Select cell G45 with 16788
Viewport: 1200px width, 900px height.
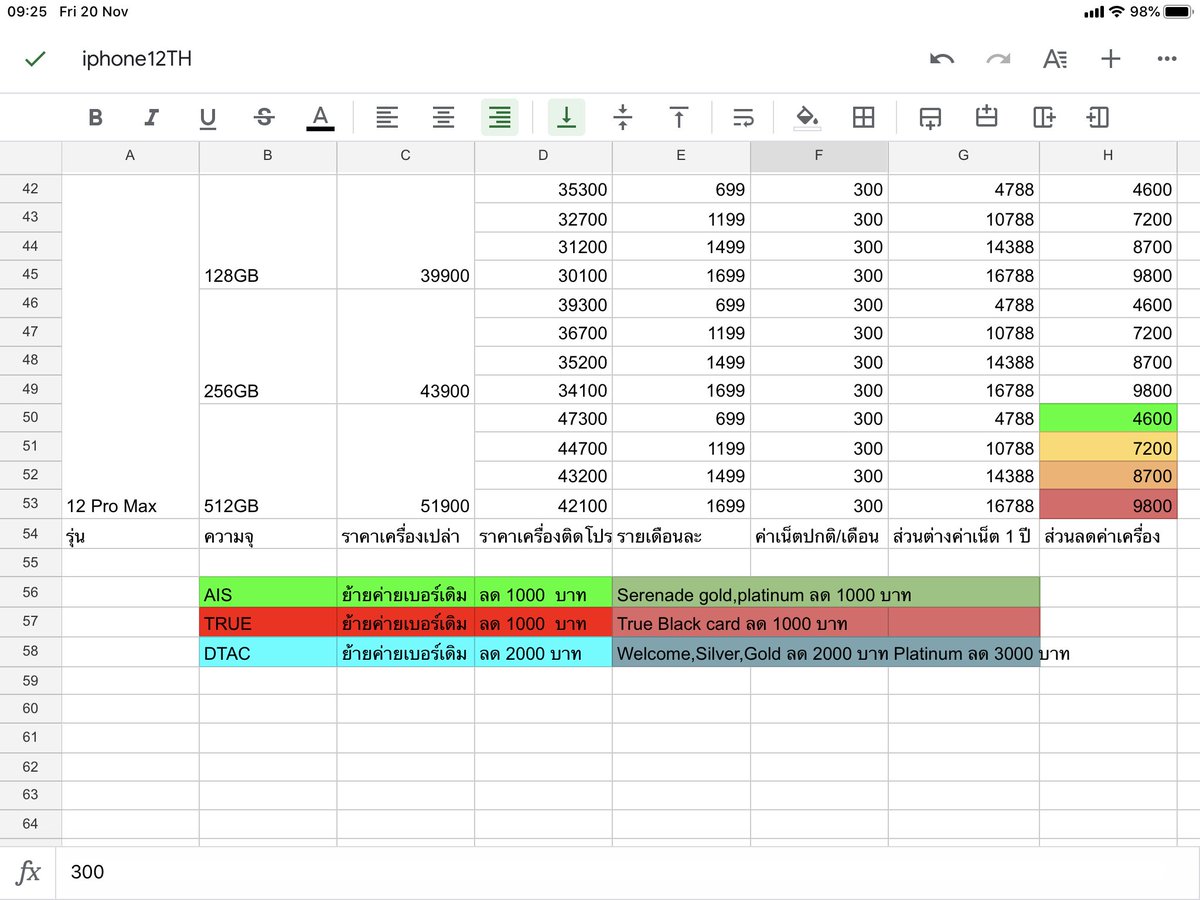(x=964, y=275)
